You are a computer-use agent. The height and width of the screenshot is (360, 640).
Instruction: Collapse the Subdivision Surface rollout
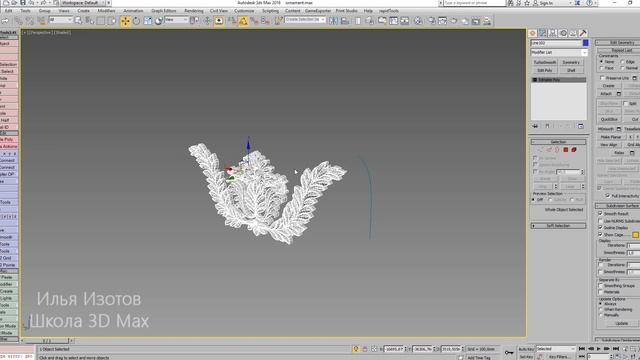(x=618, y=206)
